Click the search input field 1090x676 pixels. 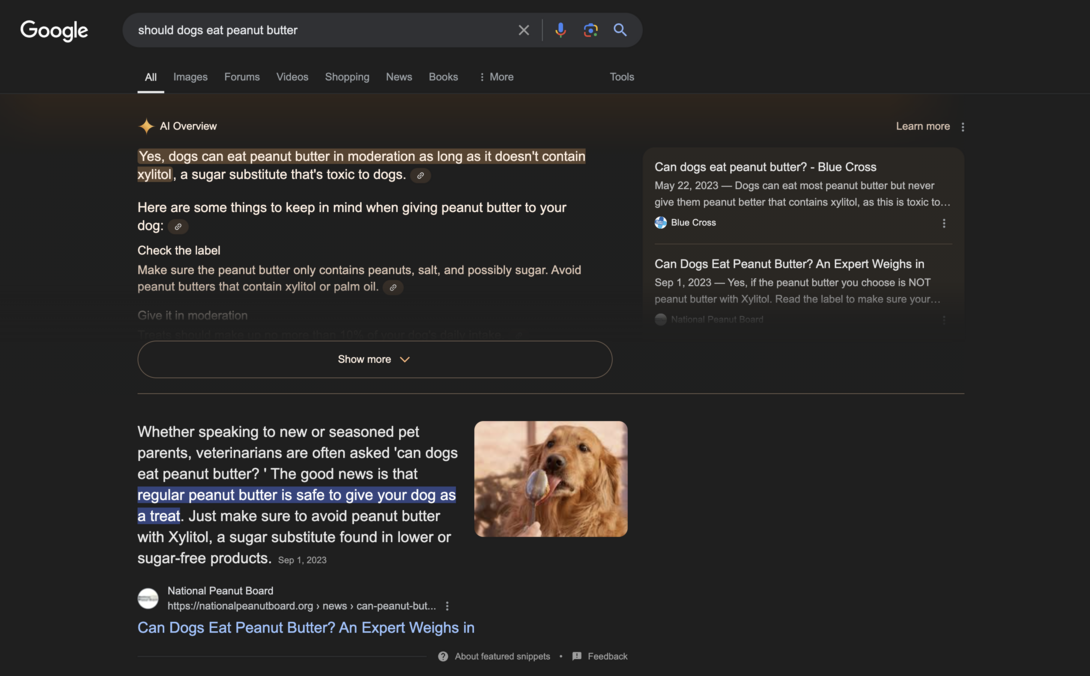pyautogui.click(x=320, y=29)
